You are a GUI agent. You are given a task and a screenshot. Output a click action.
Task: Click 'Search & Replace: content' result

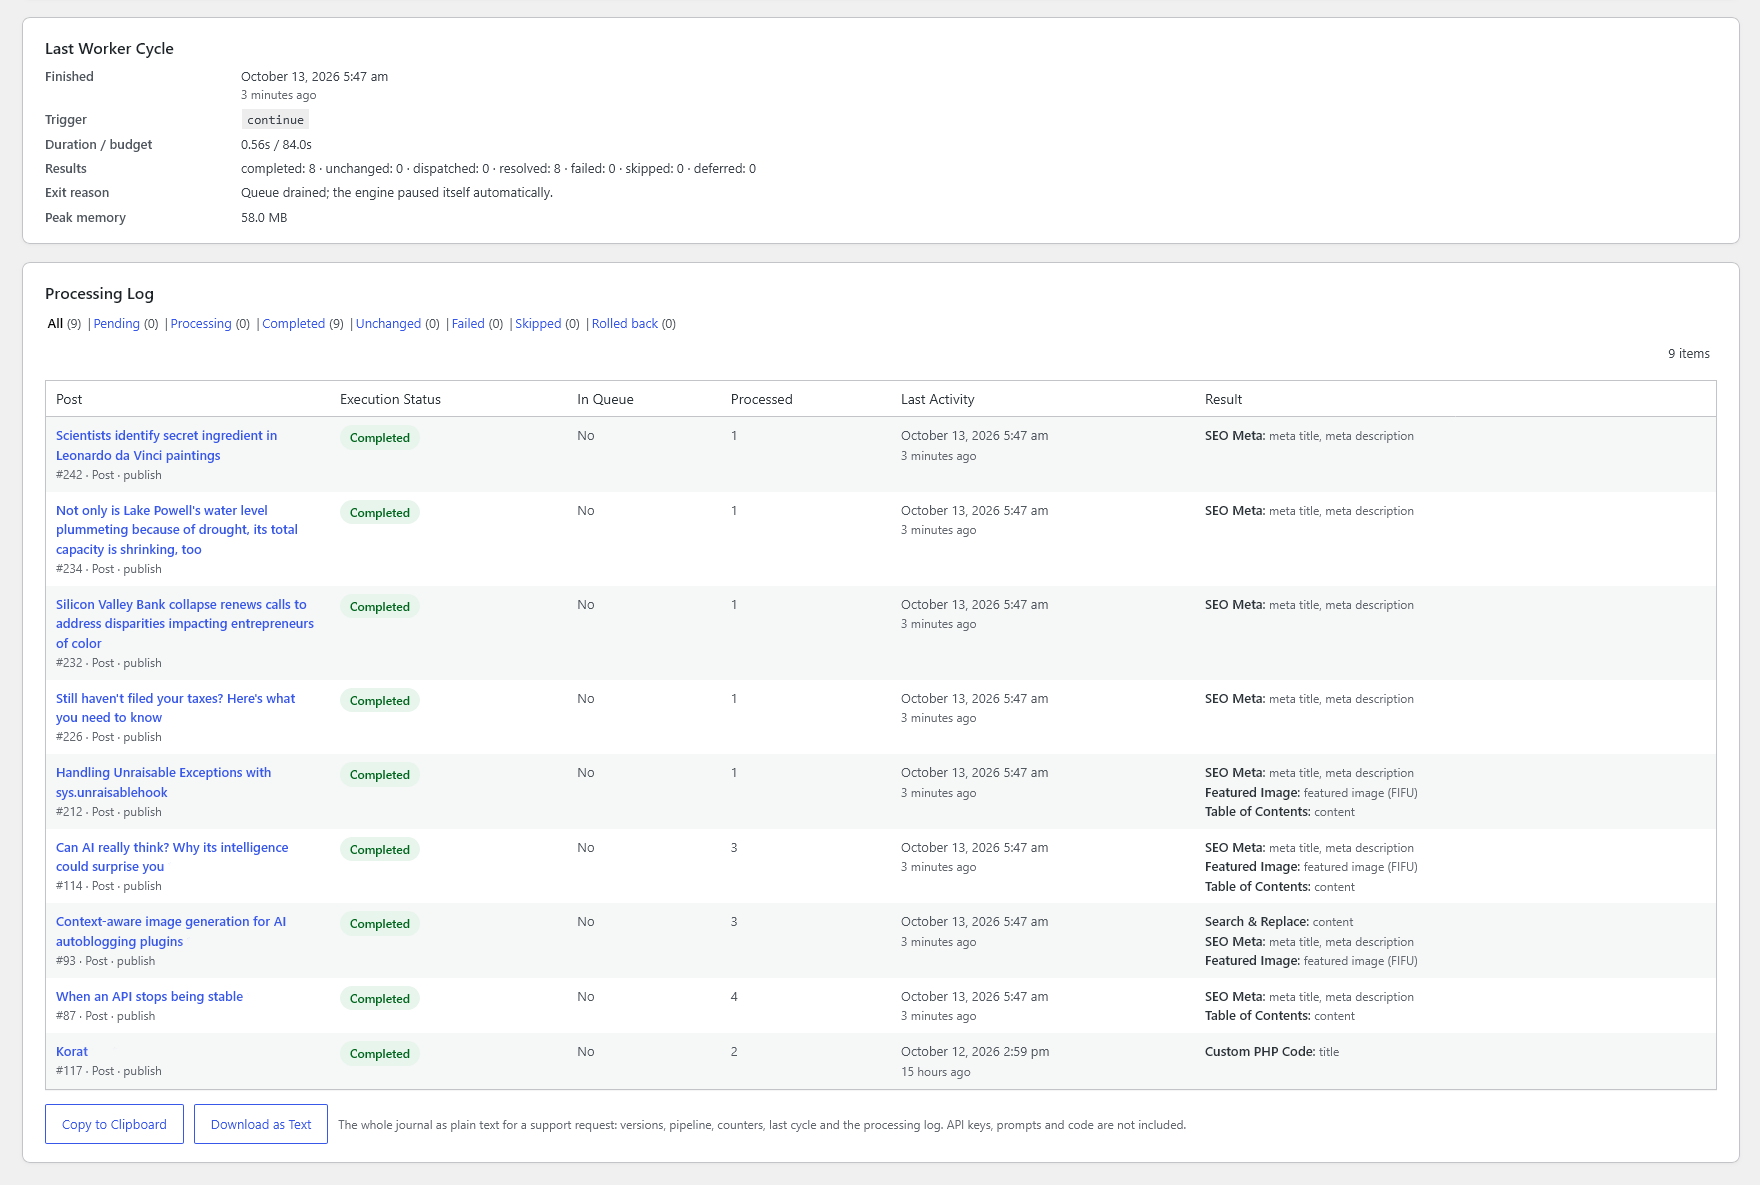(1279, 922)
